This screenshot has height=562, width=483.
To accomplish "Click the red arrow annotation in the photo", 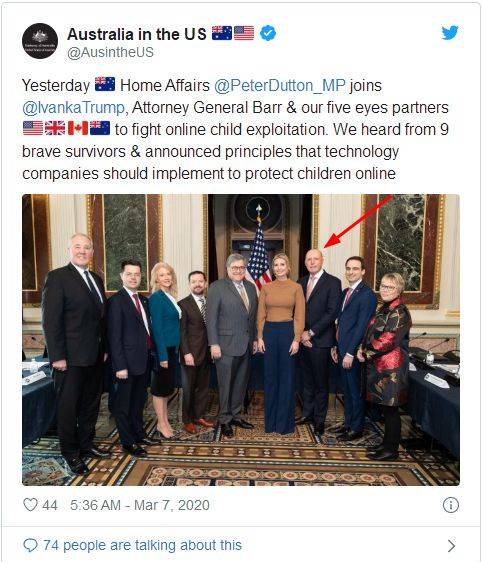I will pyautogui.click(x=357, y=222).
